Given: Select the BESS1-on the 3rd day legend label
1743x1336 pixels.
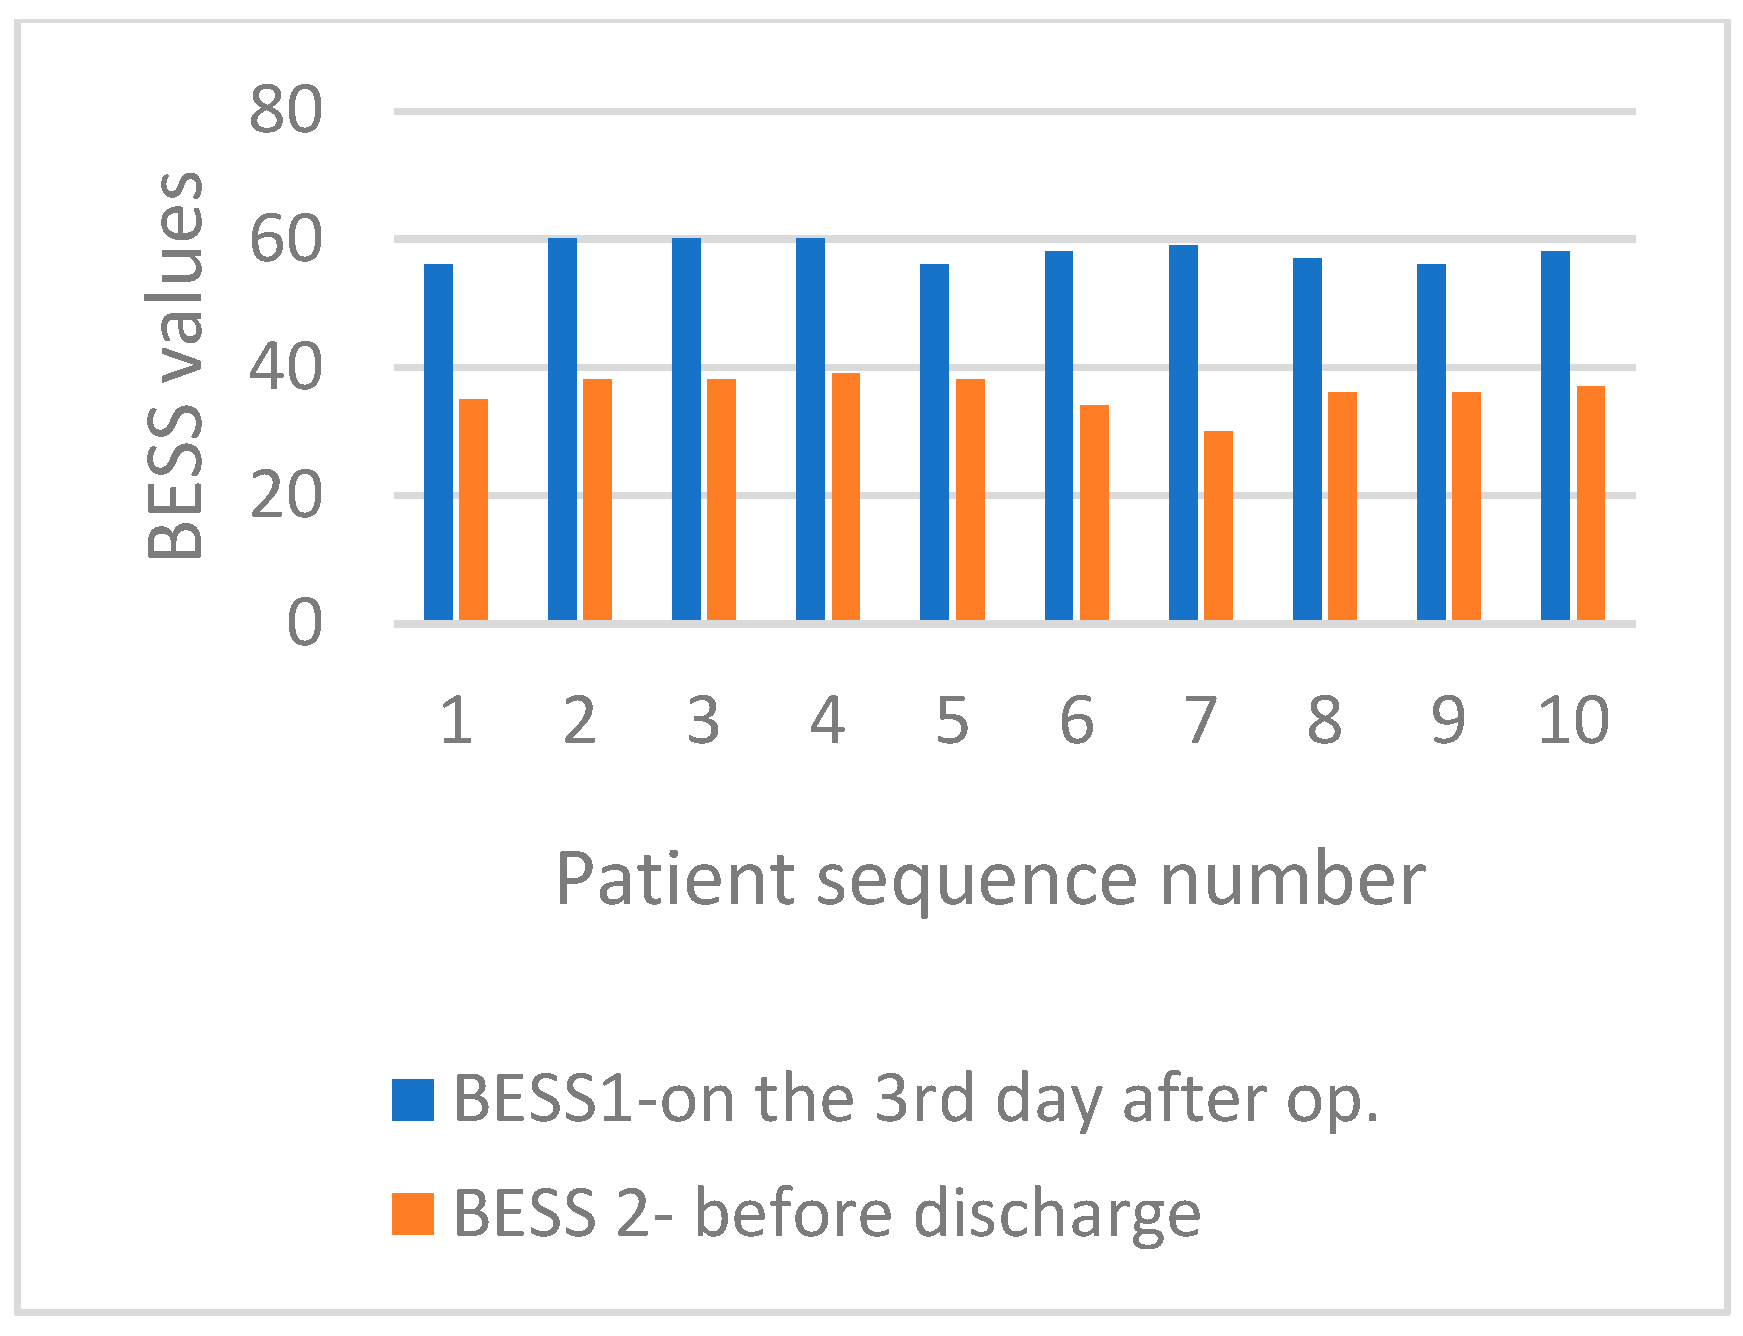Looking at the screenshot, I should (x=916, y=1099).
